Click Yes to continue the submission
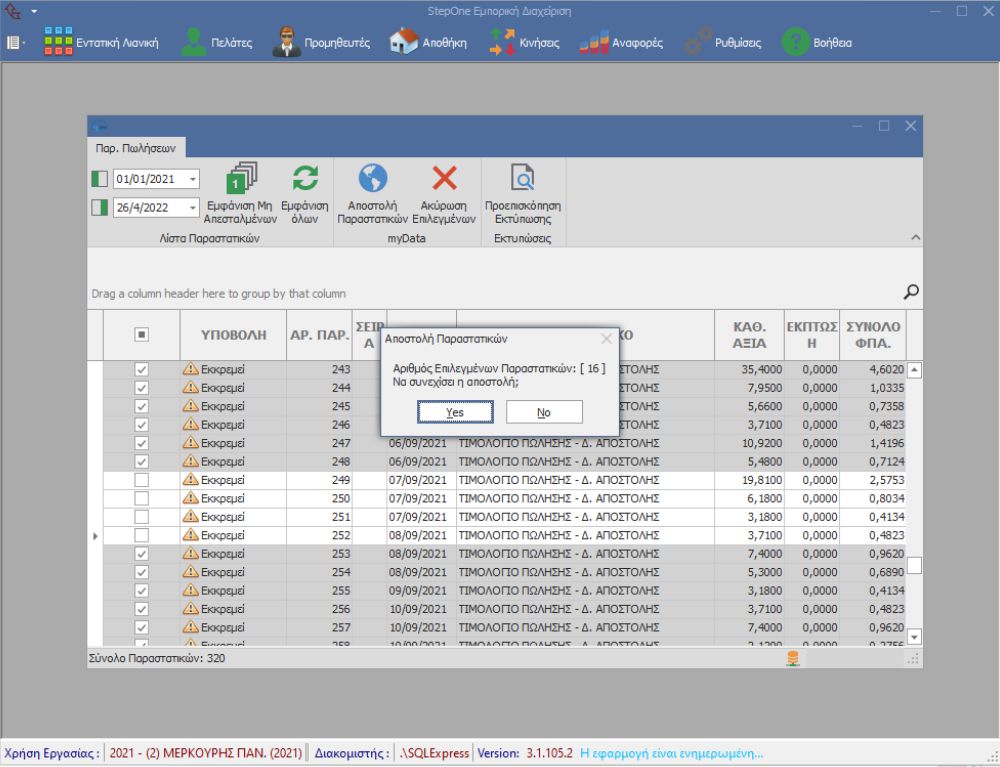This screenshot has width=1000, height=767. click(x=455, y=412)
